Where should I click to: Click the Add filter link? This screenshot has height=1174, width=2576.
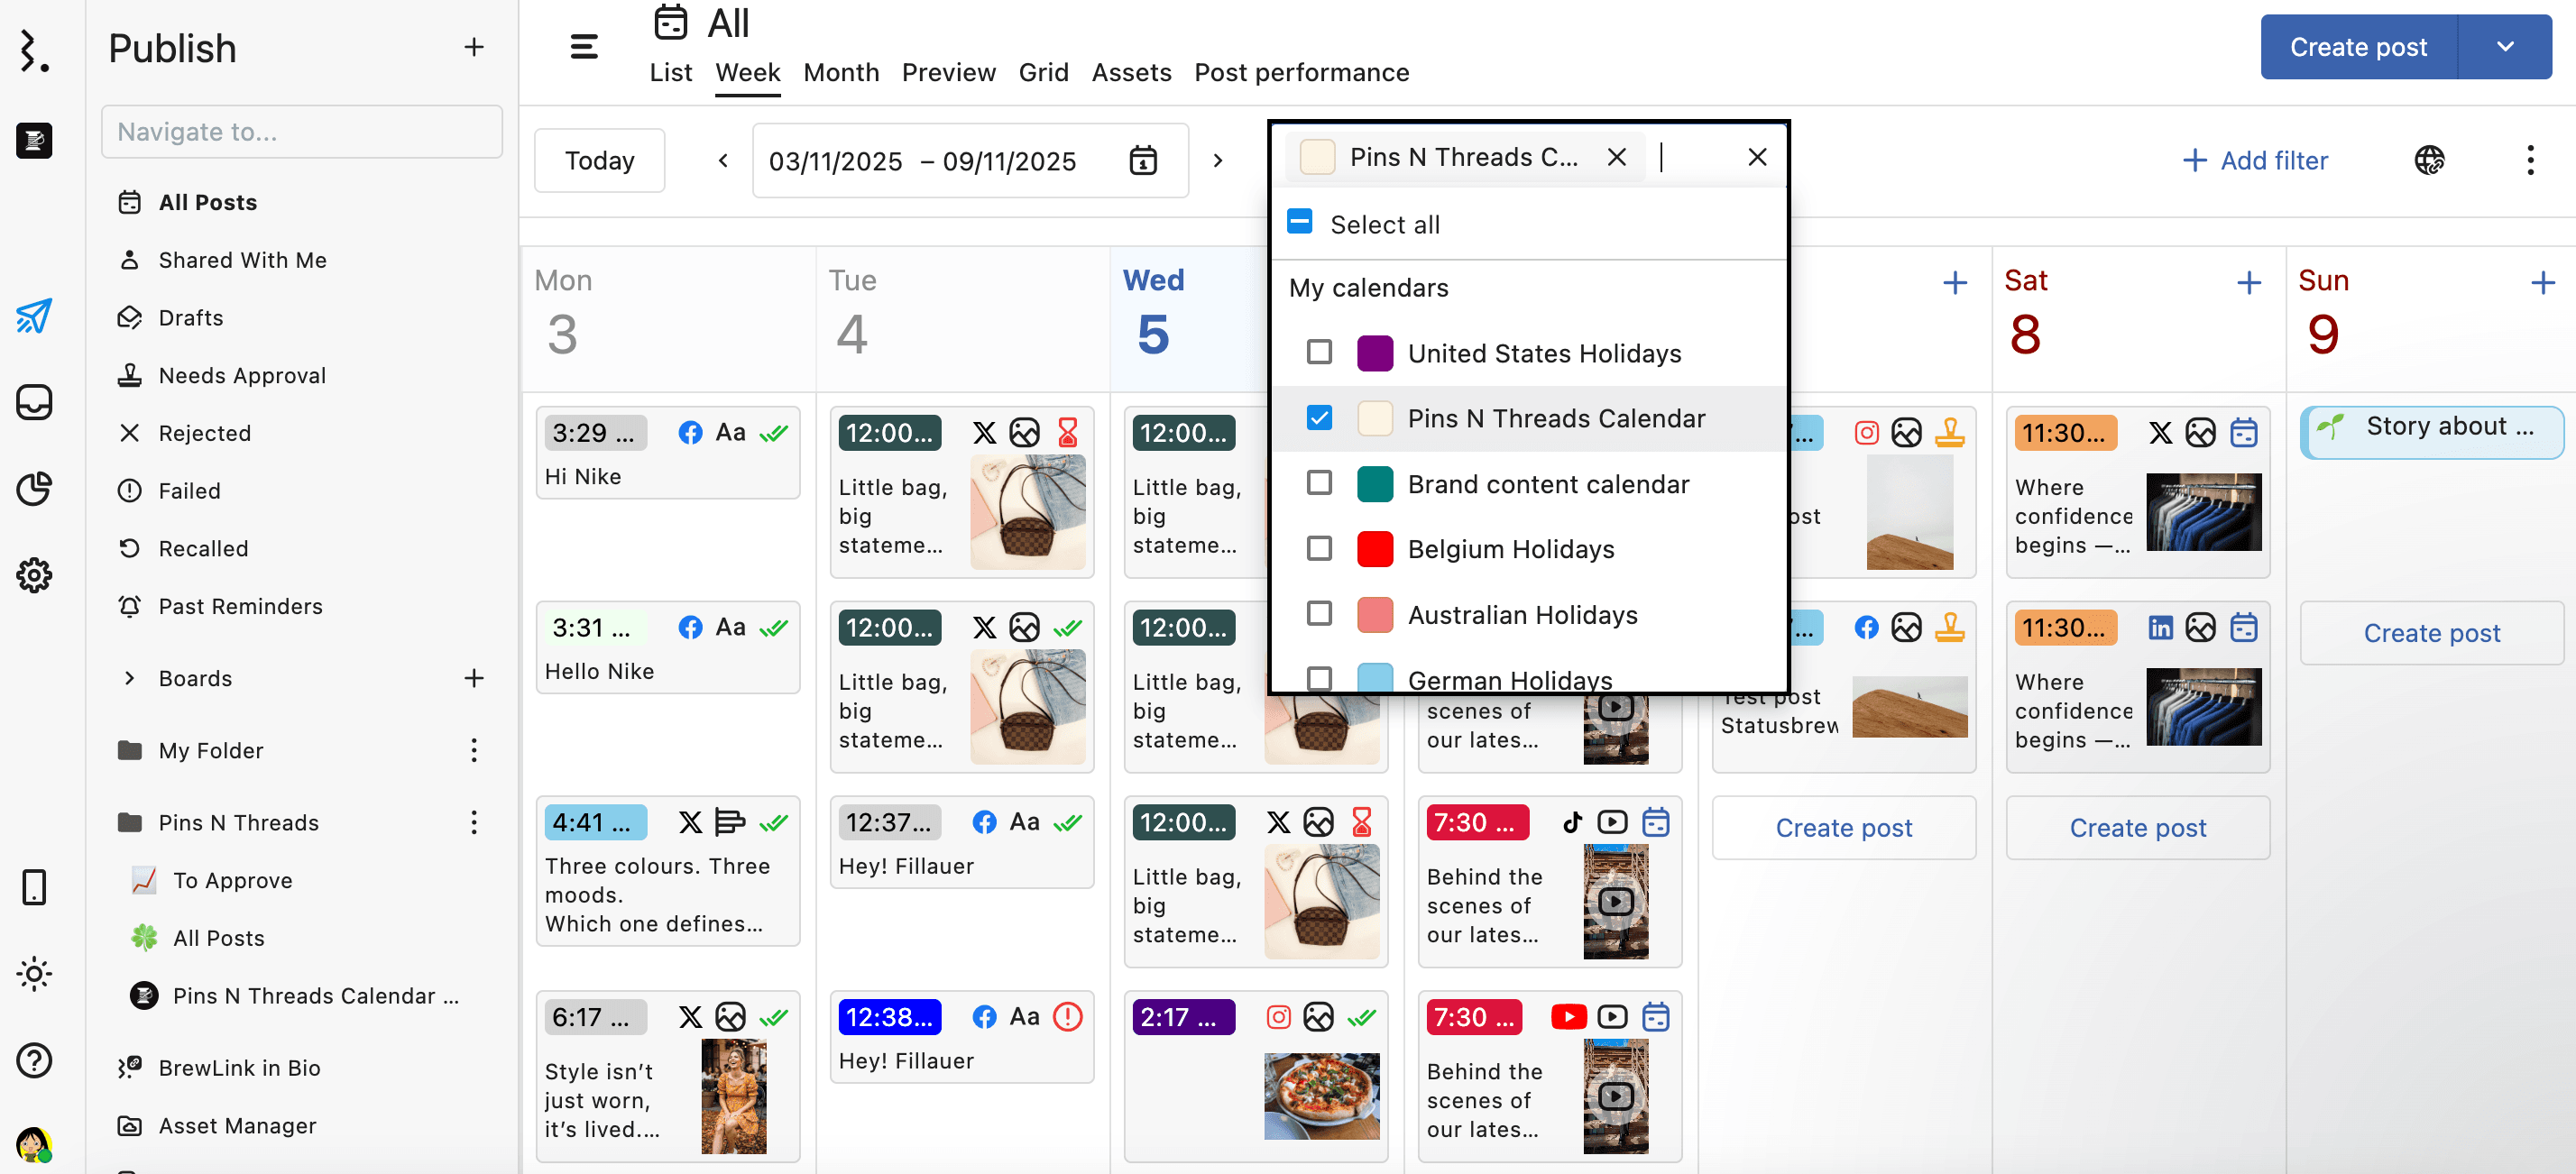coord(2254,161)
